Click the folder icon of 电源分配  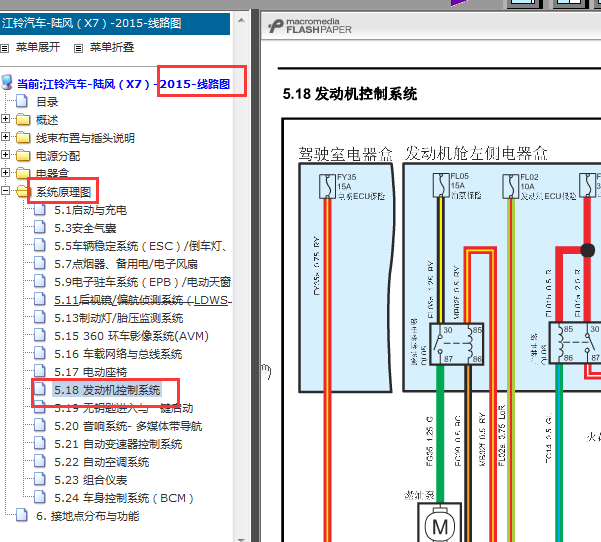pos(23,155)
